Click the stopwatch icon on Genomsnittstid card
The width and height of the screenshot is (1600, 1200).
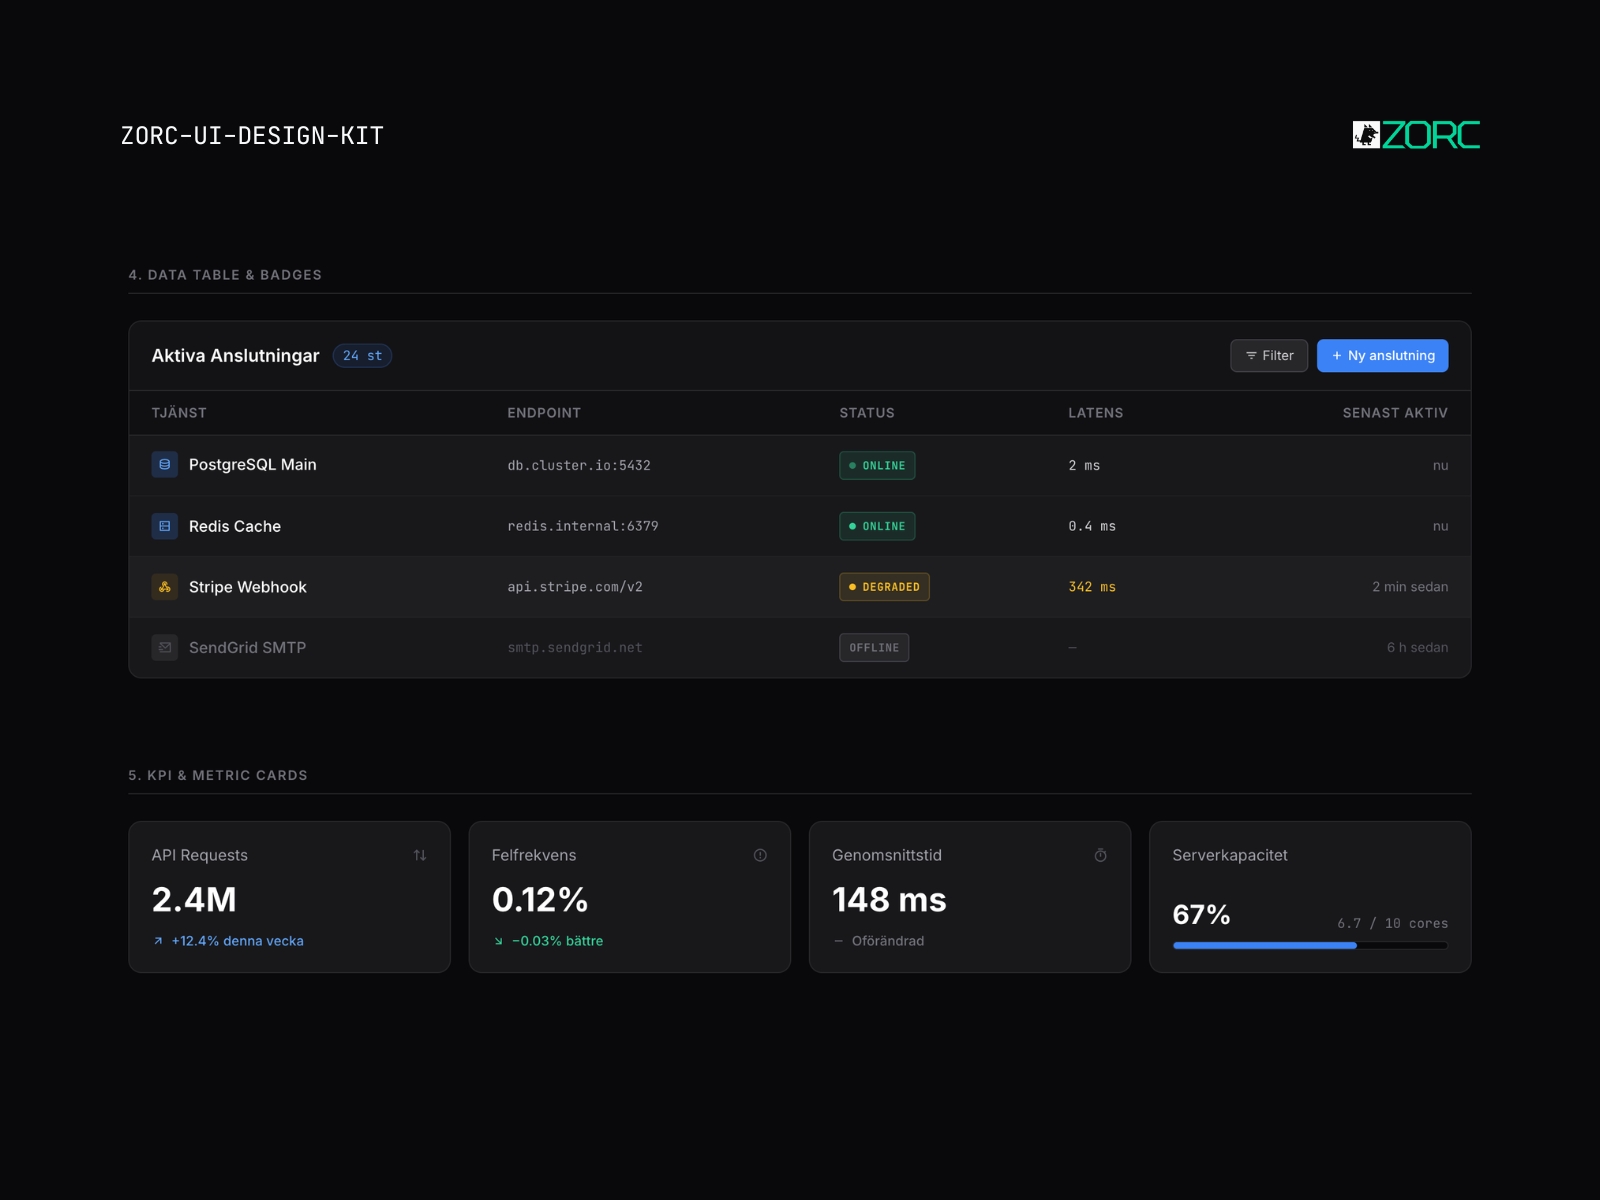pyautogui.click(x=1100, y=855)
